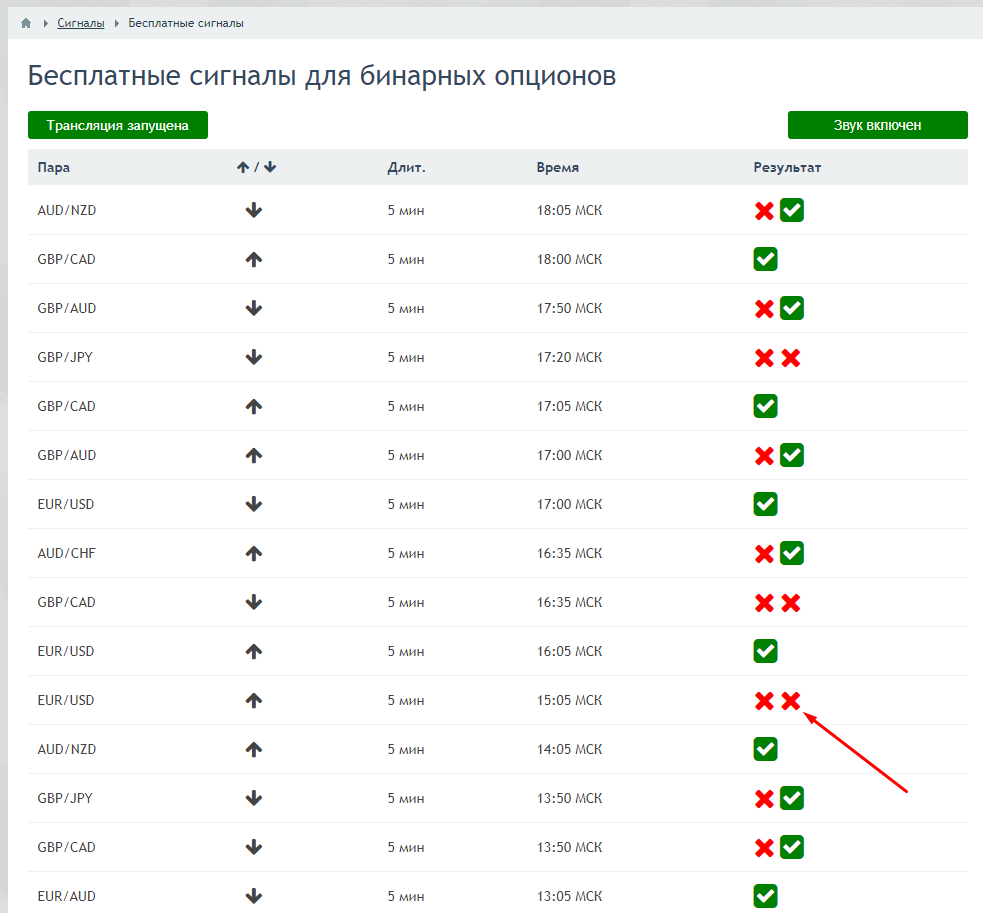Click the green checkmark in EUR/USD 17:00 row
Image resolution: width=983 pixels, height=913 pixels.
click(x=765, y=504)
